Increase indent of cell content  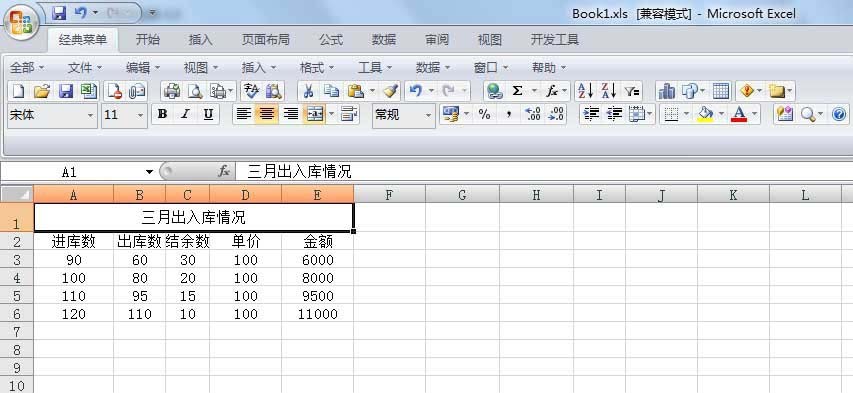[614, 114]
